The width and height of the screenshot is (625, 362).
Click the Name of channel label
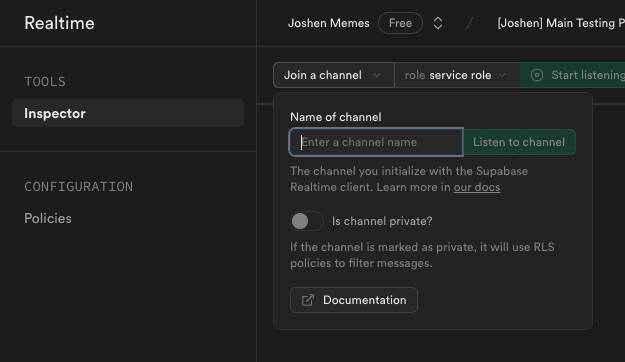[x=336, y=117]
